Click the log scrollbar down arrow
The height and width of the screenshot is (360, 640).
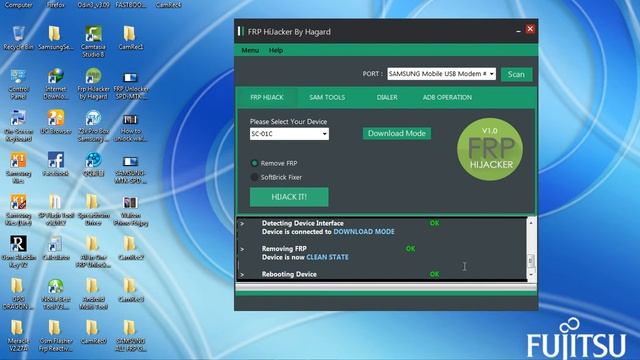531,275
